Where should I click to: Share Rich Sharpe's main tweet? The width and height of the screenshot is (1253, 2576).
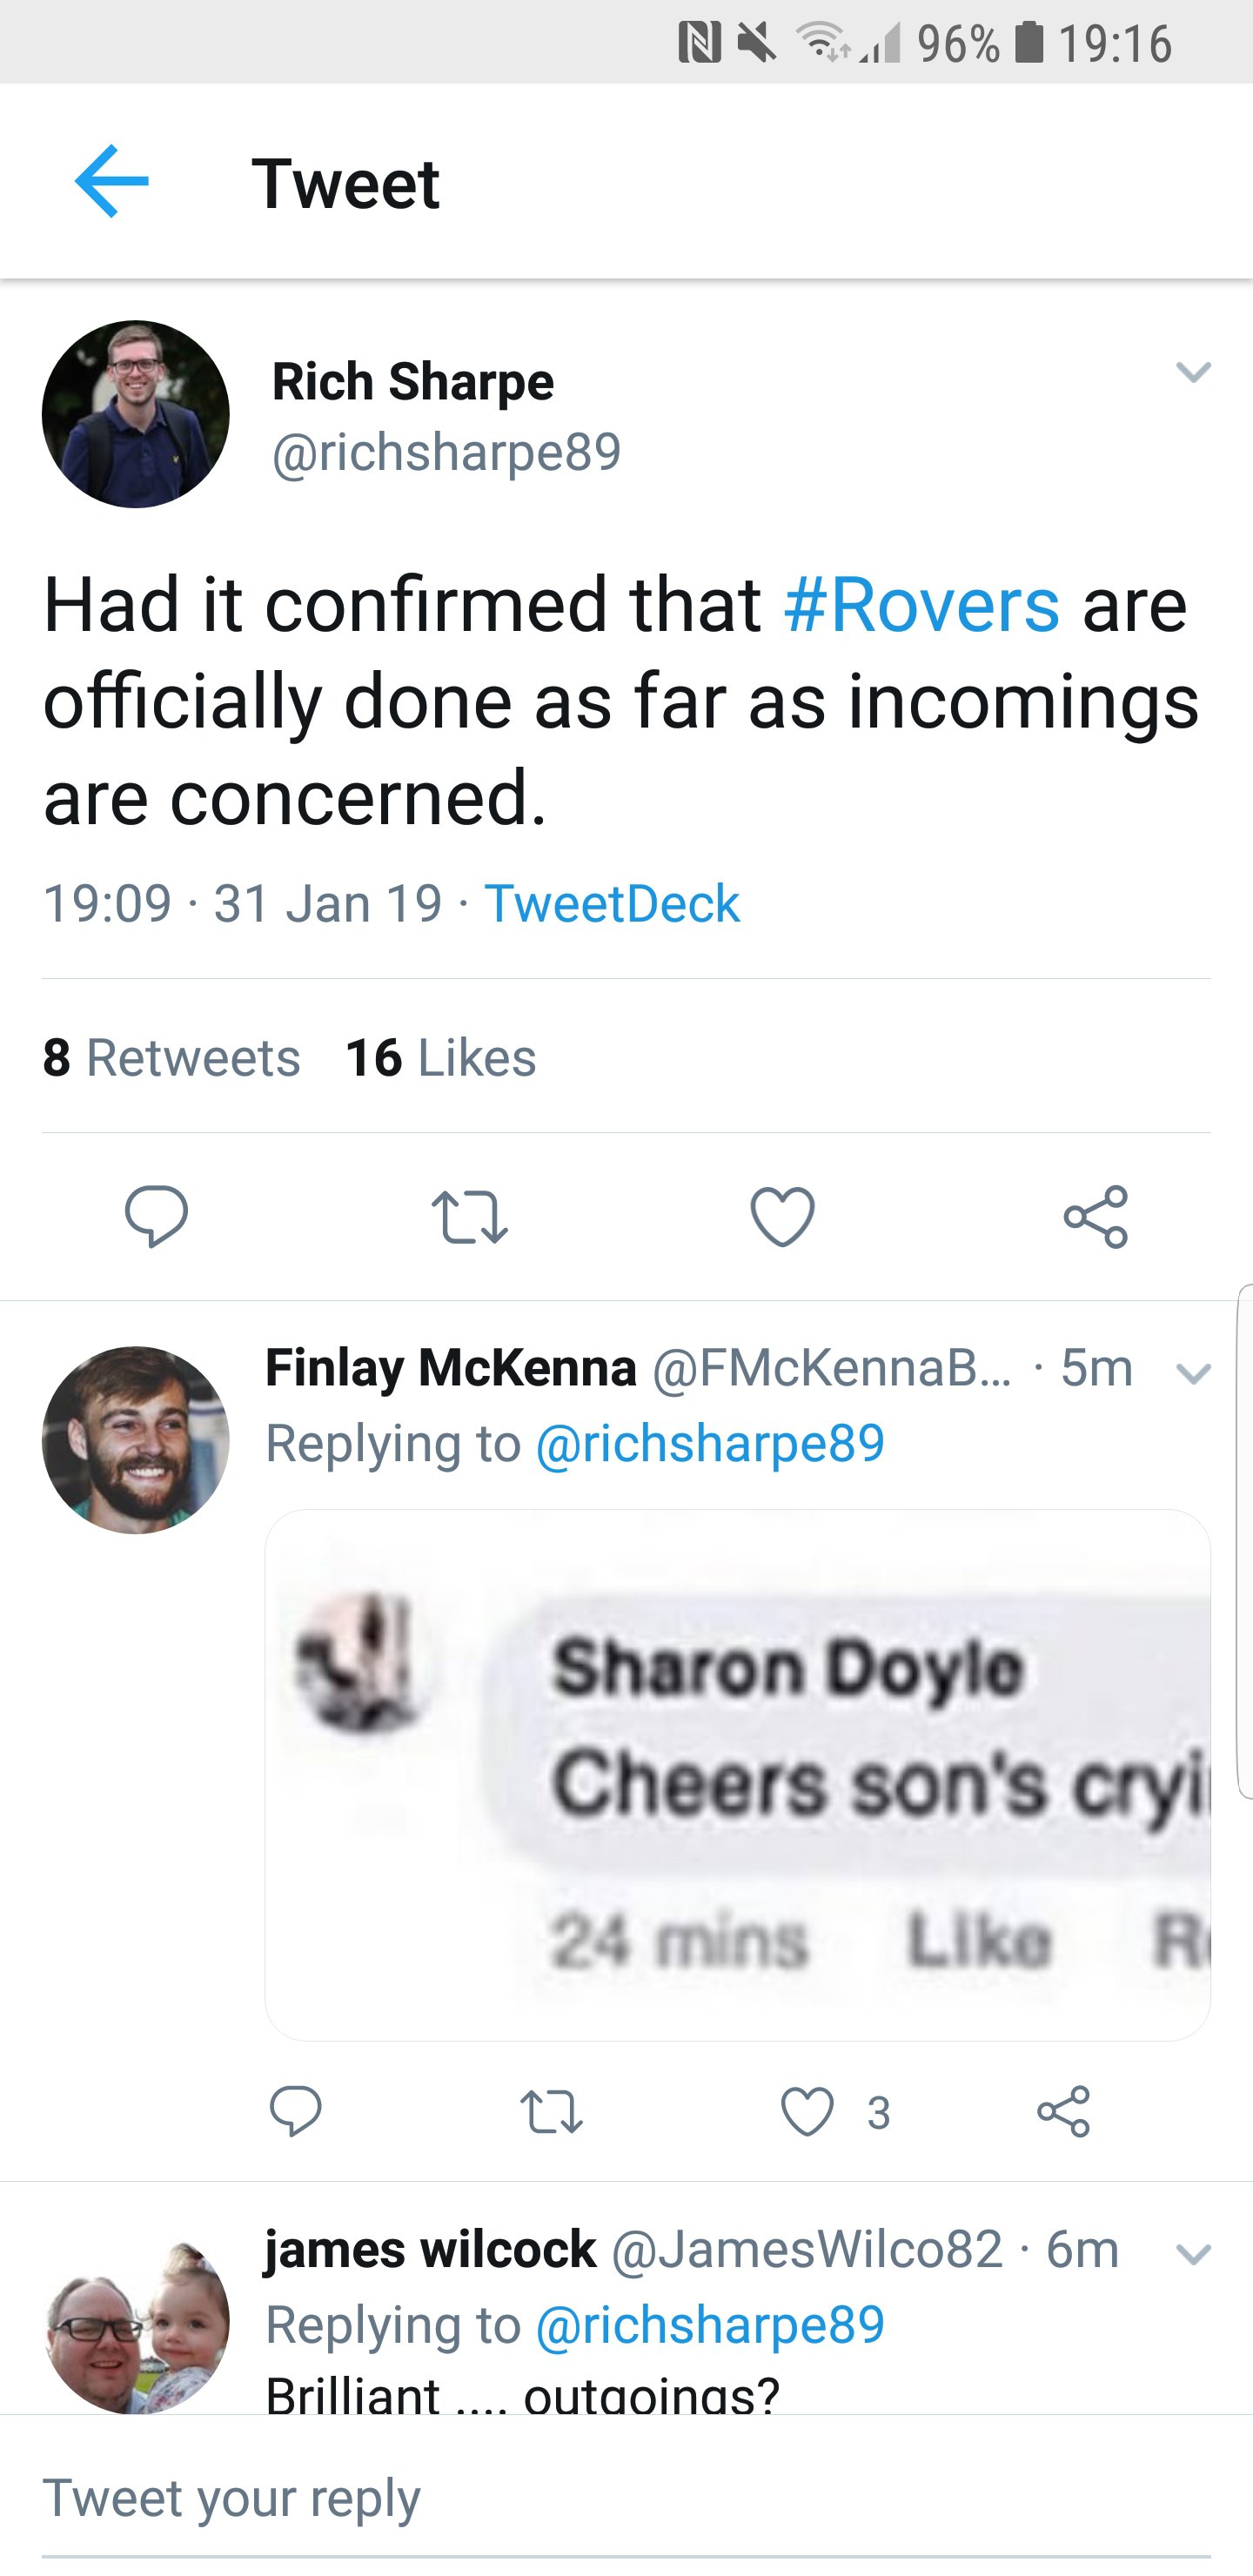click(x=1096, y=1216)
